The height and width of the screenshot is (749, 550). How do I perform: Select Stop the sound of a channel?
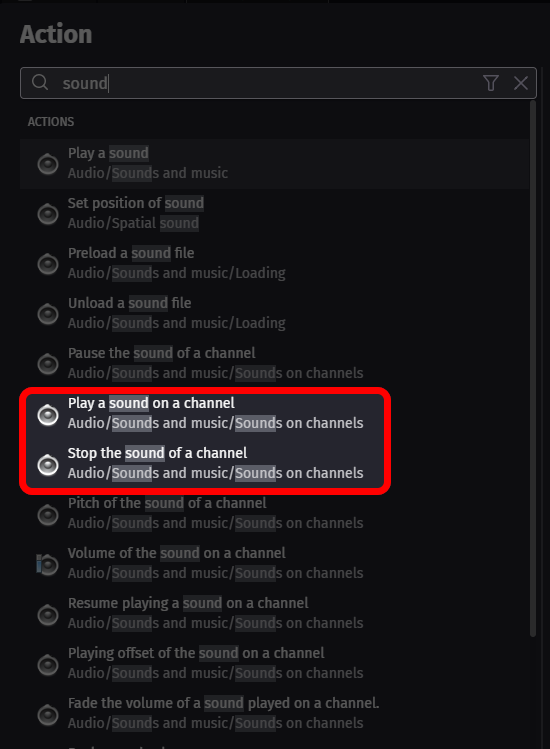(x=205, y=463)
